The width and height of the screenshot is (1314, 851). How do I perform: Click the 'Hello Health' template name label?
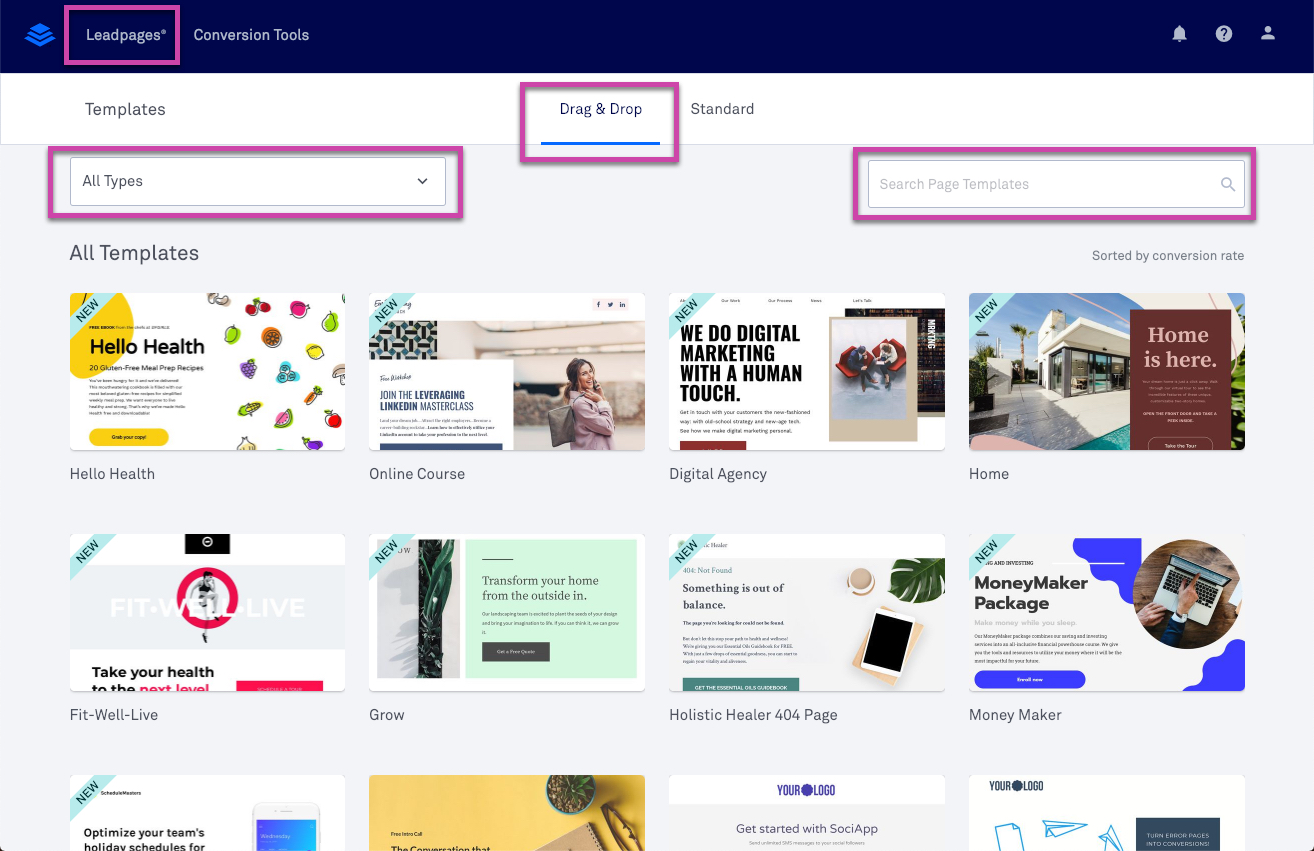(112, 474)
